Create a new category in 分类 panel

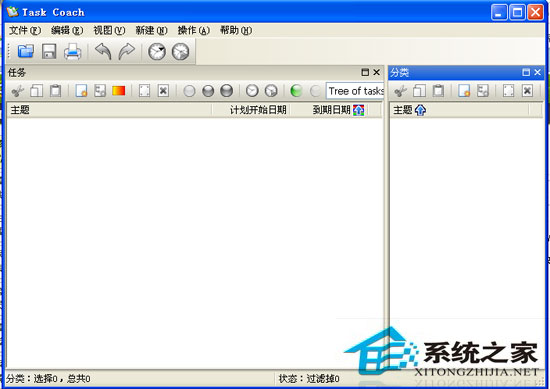pos(464,91)
